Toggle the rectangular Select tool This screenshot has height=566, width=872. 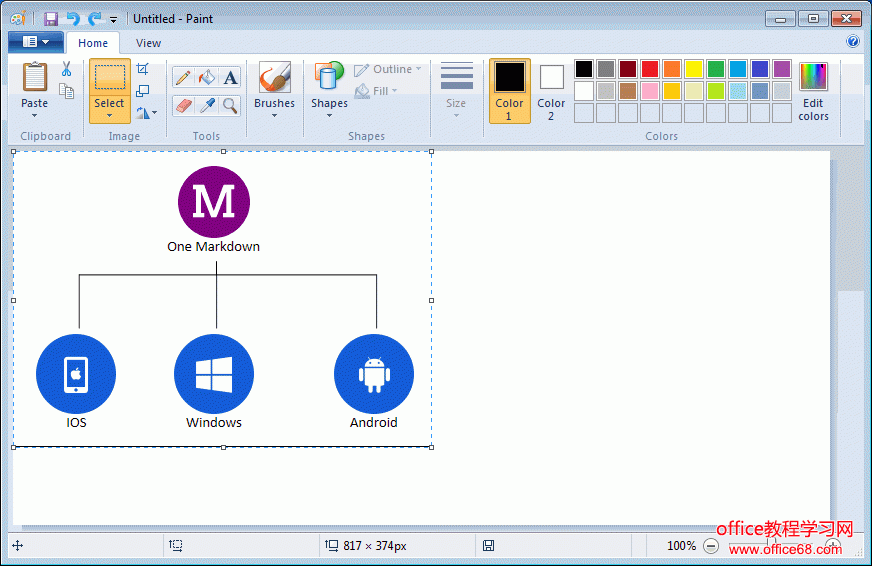pyautogui.click(x=109, y=79)
